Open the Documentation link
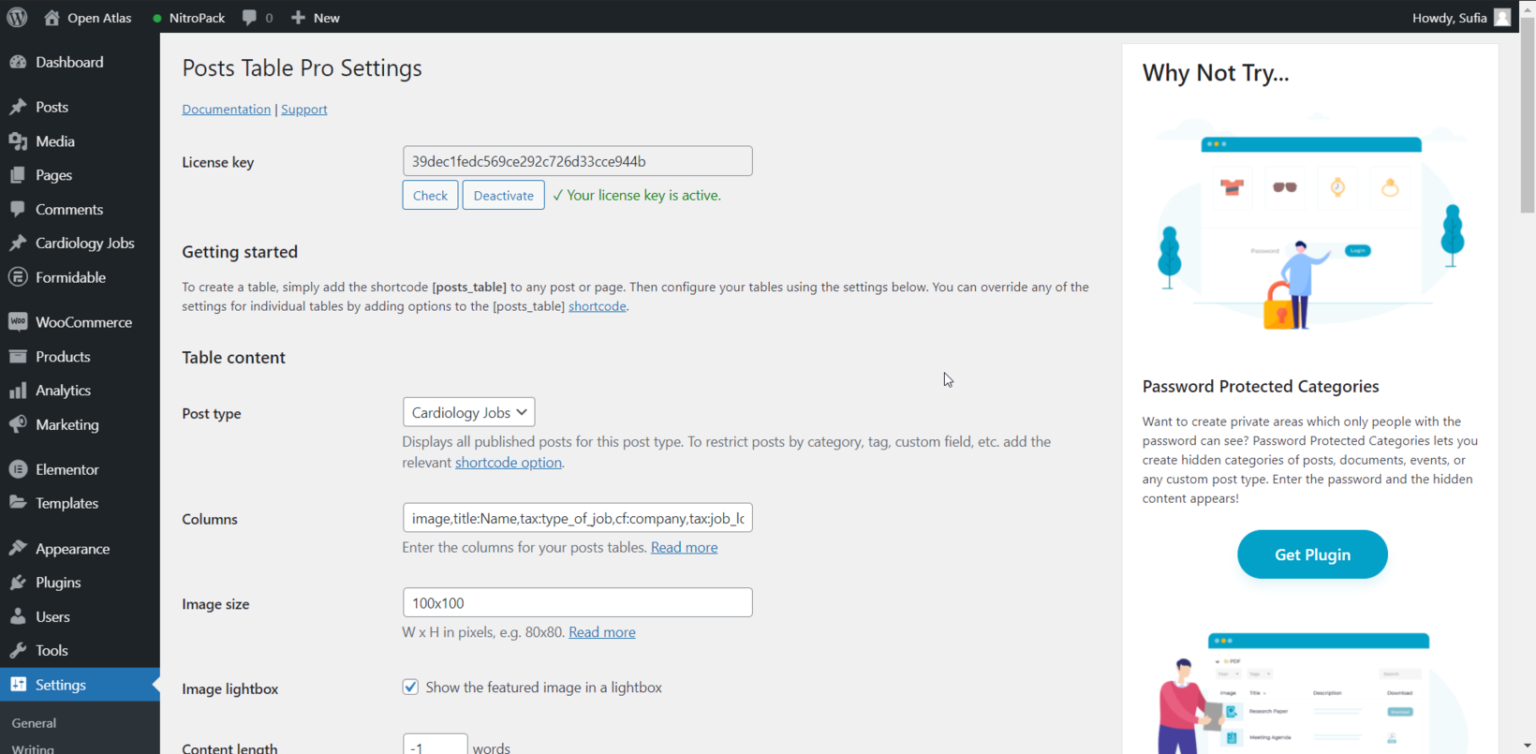The image size is (1536, 754). pos(226,109)
